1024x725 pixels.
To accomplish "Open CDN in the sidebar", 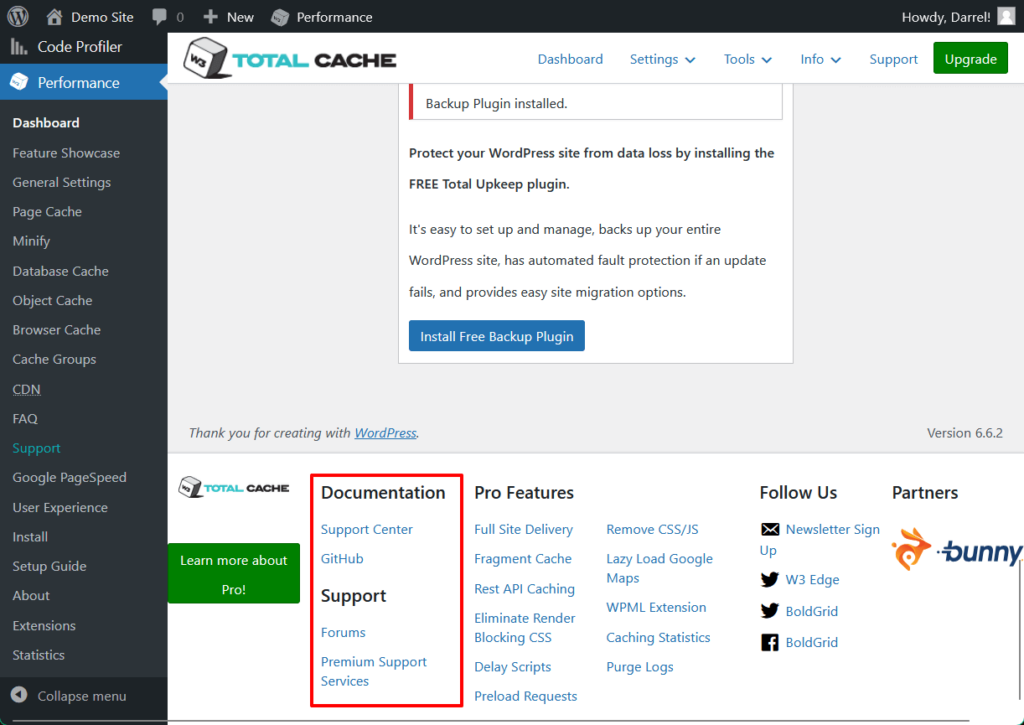I will (26, 389).
